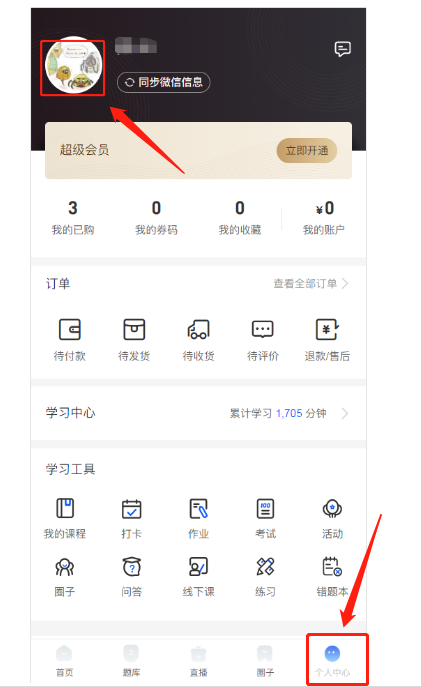View all orders via 查看全部订单
Image resolution: width=421 pixels, height=687 pixels.
coord(305,283)
